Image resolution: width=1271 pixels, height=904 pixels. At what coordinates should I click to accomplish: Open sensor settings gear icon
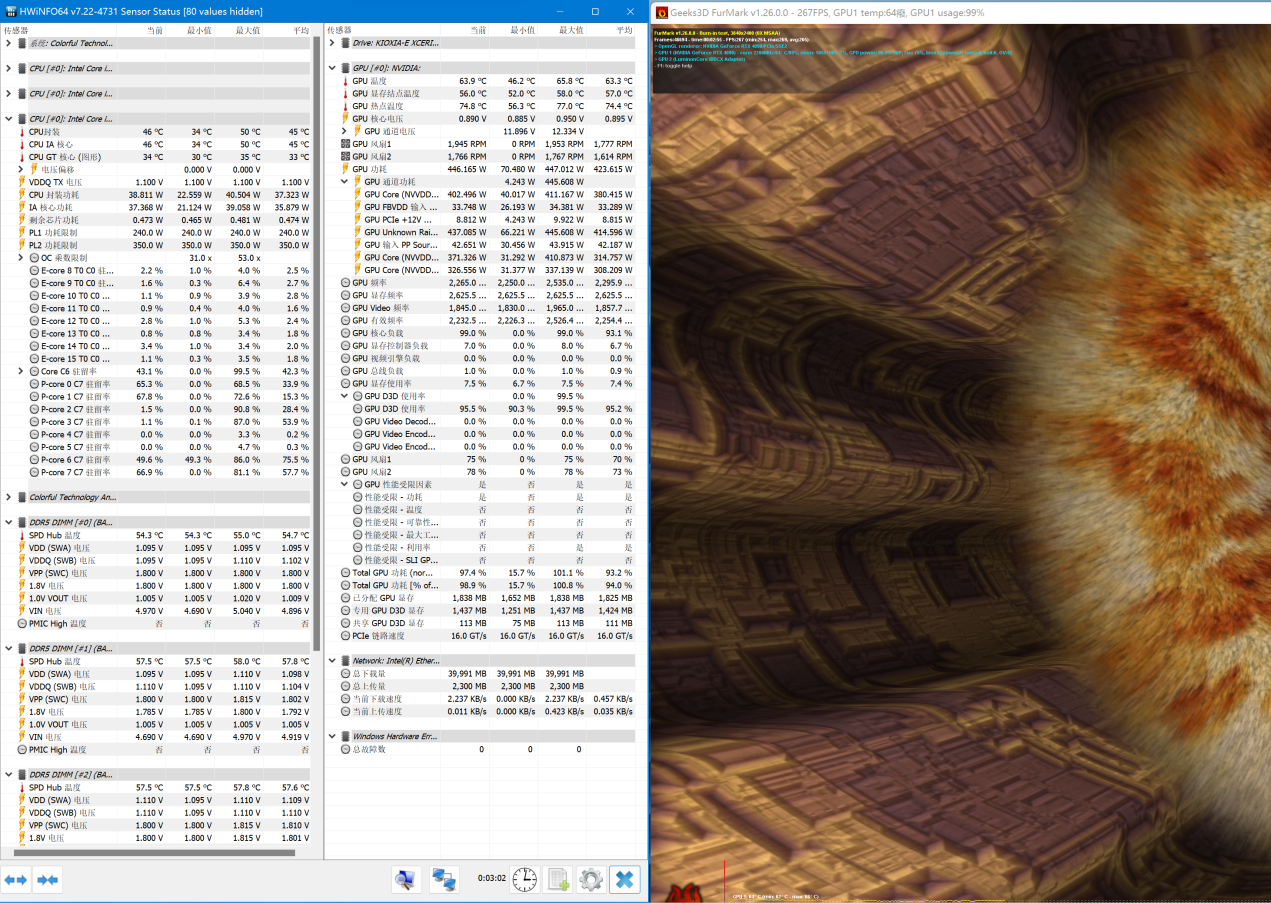coord(591,880)
